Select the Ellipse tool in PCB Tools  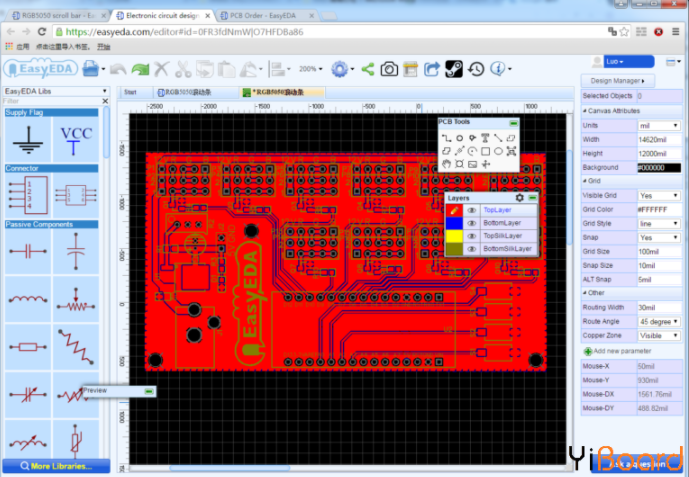tap(498, 152)
